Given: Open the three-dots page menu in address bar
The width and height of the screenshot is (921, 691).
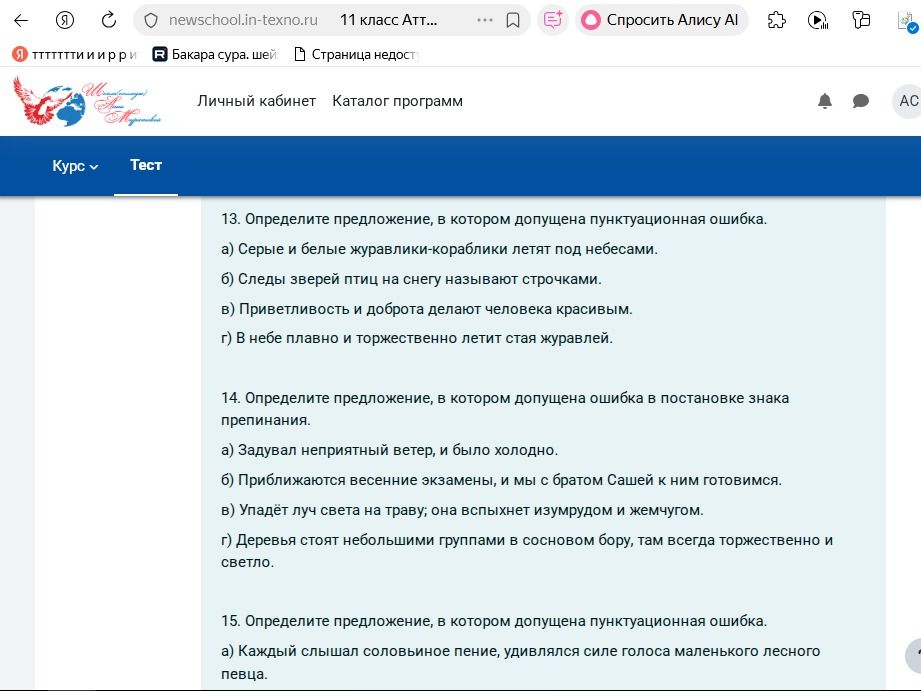Looking at the screenshot, I should click(485, 21).
